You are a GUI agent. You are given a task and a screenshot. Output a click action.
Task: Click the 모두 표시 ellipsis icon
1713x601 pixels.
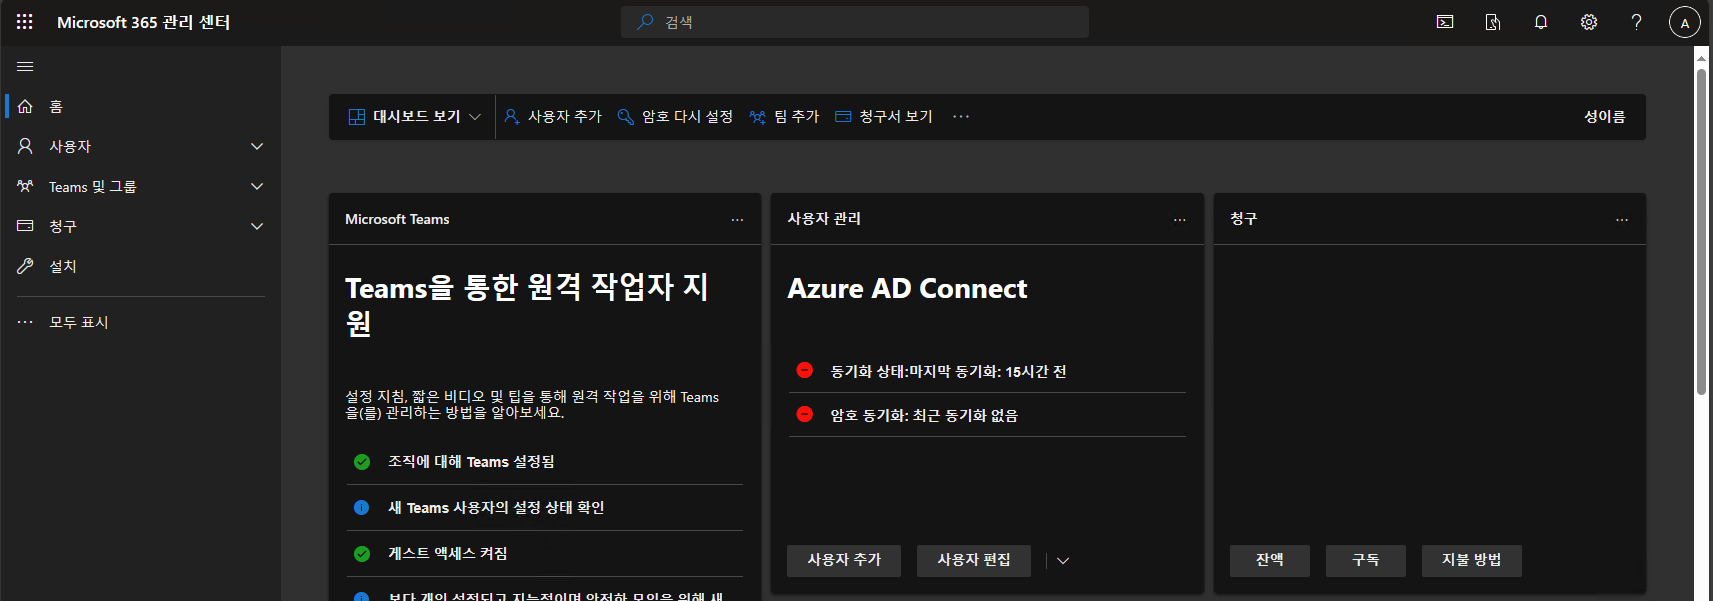tap(25, 322)
